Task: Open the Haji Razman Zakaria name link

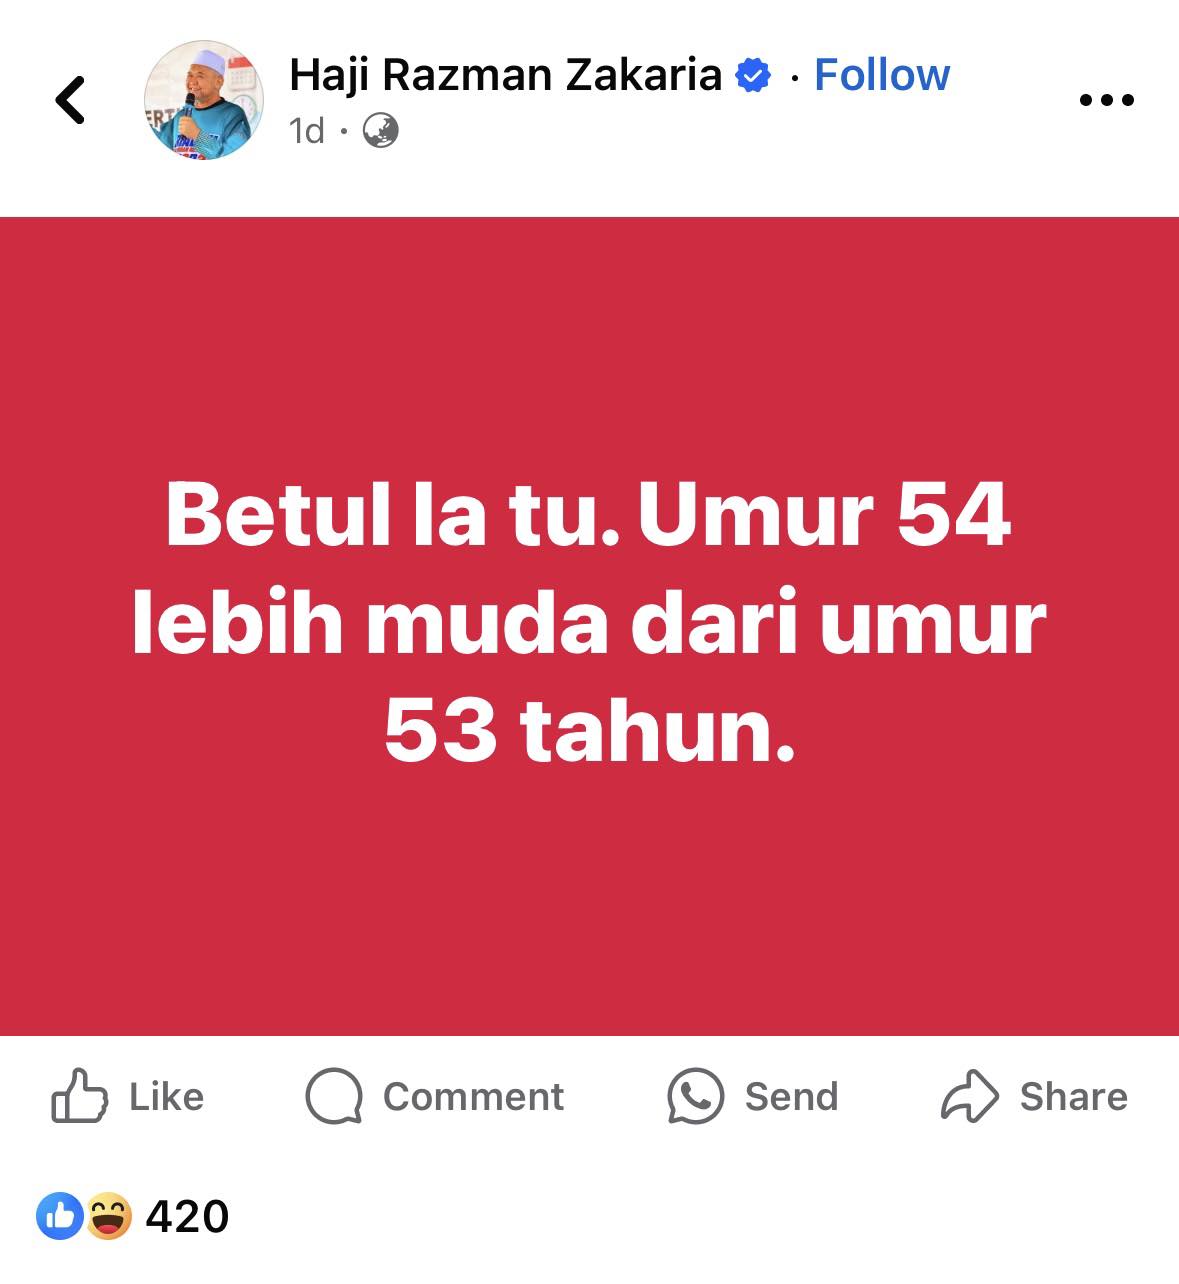Action: (505, 75)
